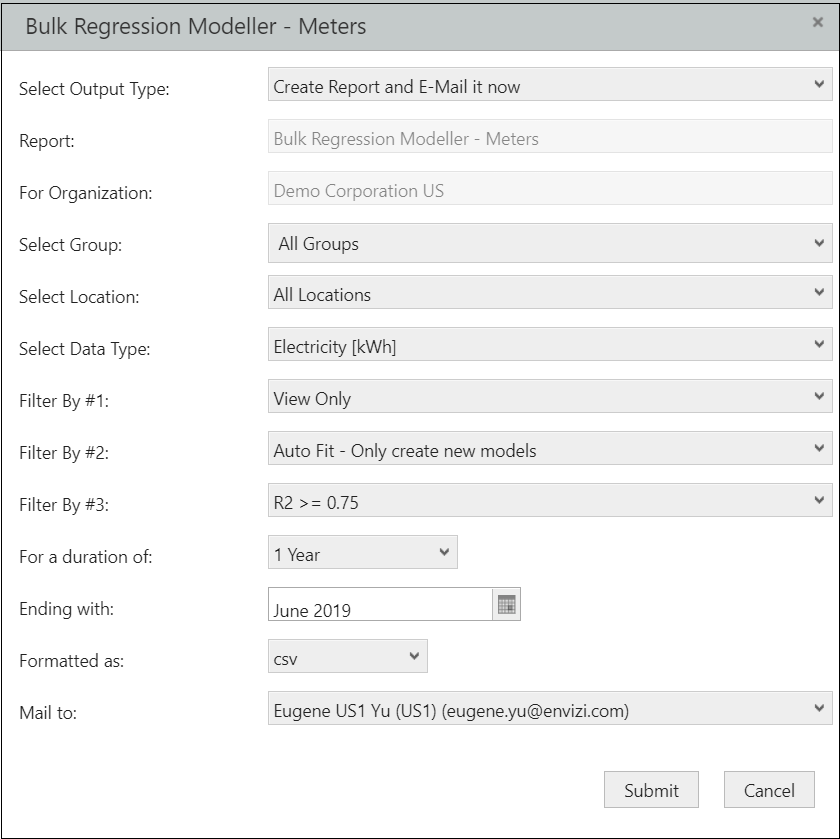Open the All Locations dropdown
This screenshot has width=840, height=839.
pos(550,292)
